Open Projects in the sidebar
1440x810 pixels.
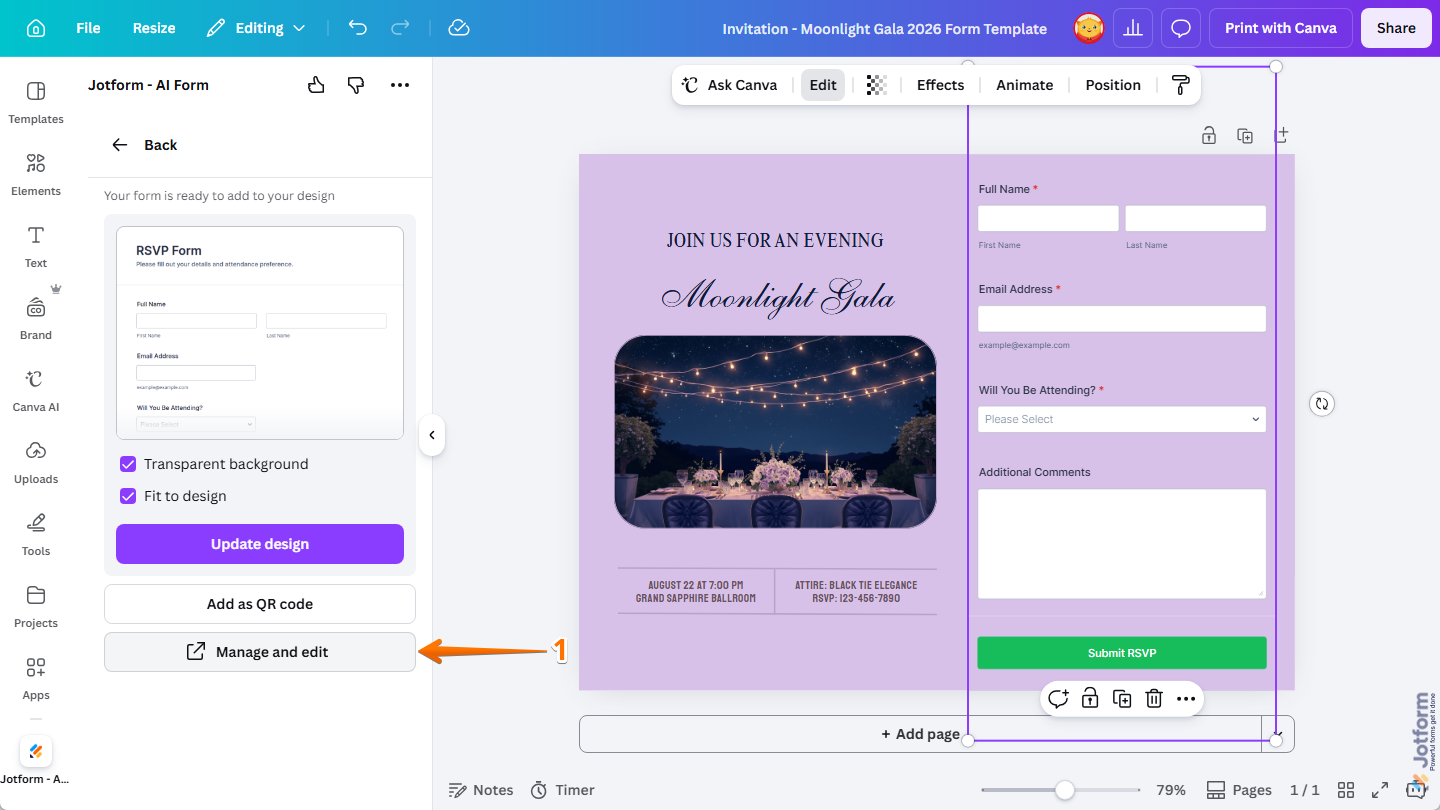click(x=36, y=607)
